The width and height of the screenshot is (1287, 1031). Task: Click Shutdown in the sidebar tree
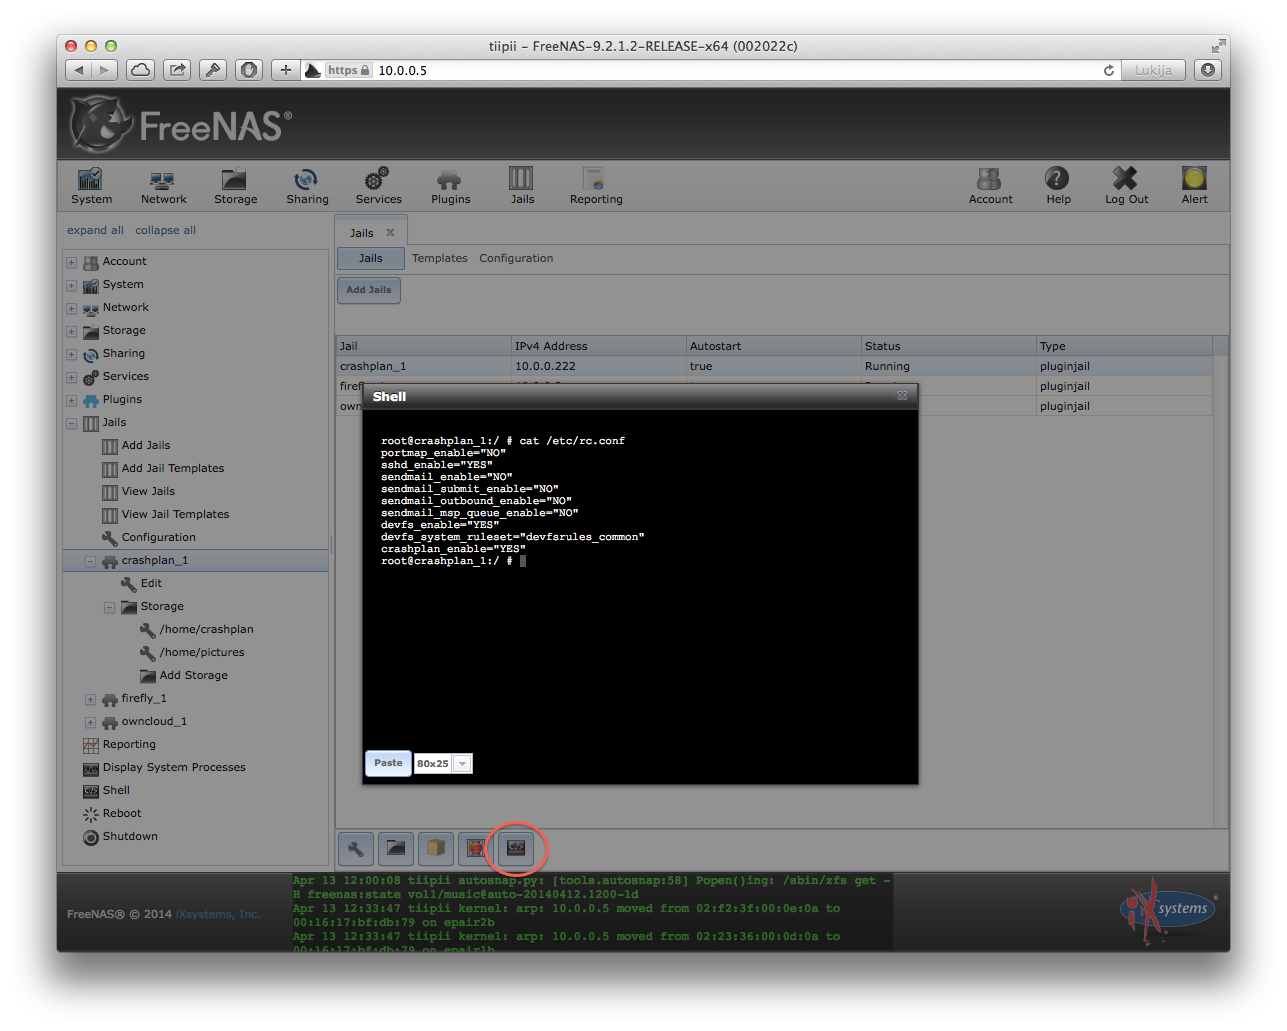pos(130,836)
